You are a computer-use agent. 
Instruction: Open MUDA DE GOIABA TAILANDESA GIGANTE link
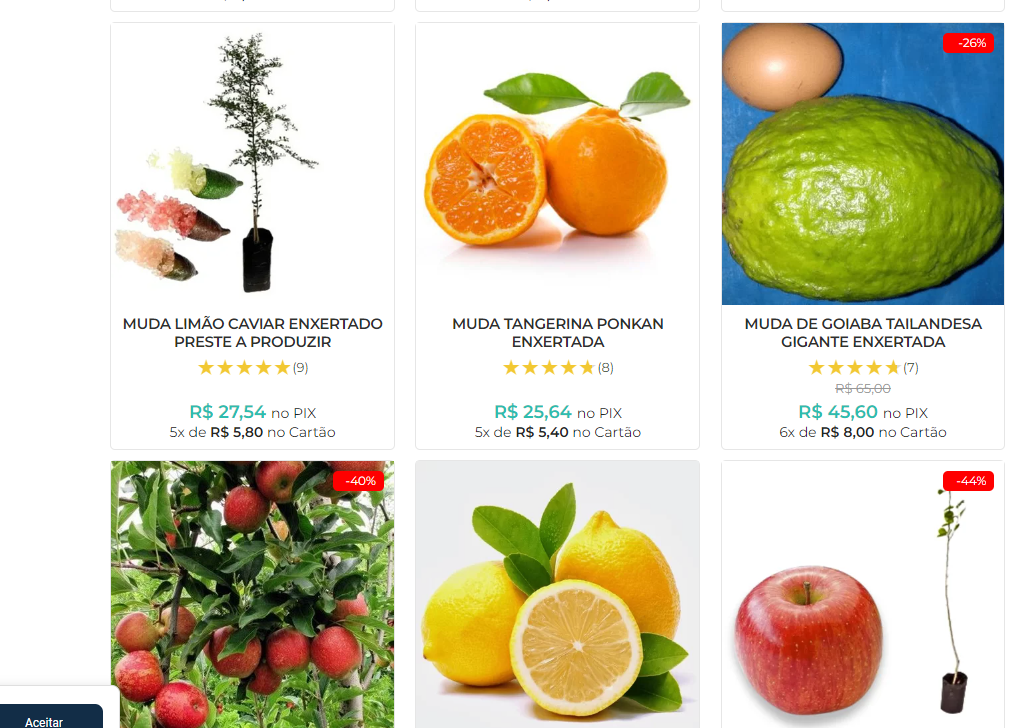[863, 333]
